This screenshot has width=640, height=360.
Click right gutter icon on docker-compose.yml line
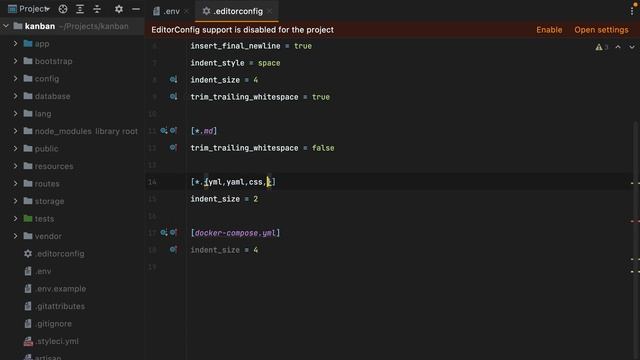173,233
